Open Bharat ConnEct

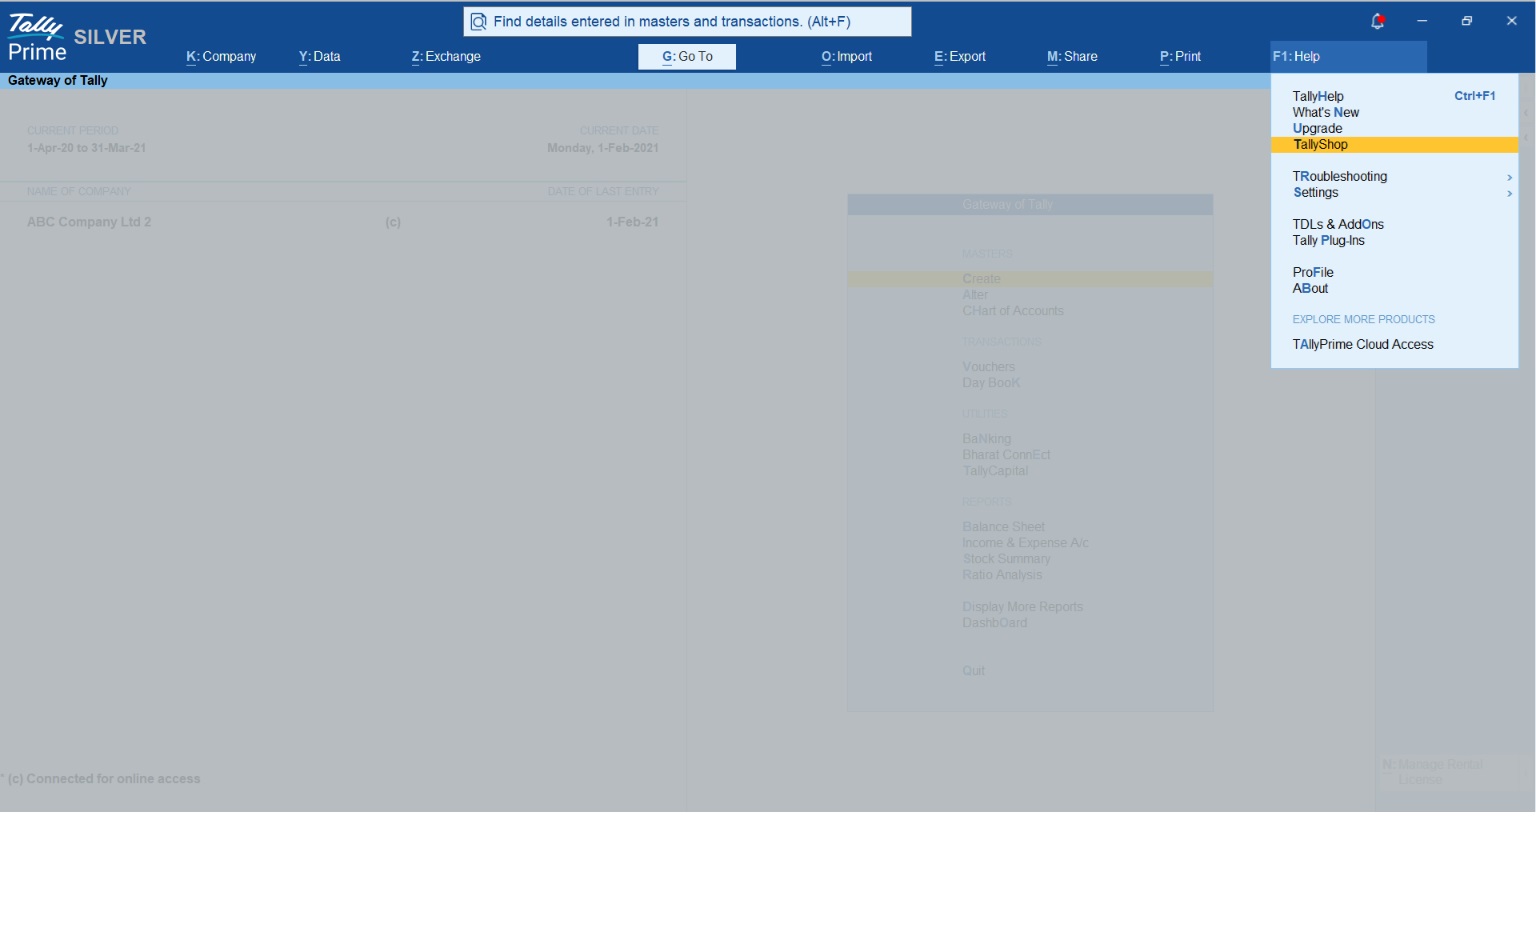tap(1006, 455)
